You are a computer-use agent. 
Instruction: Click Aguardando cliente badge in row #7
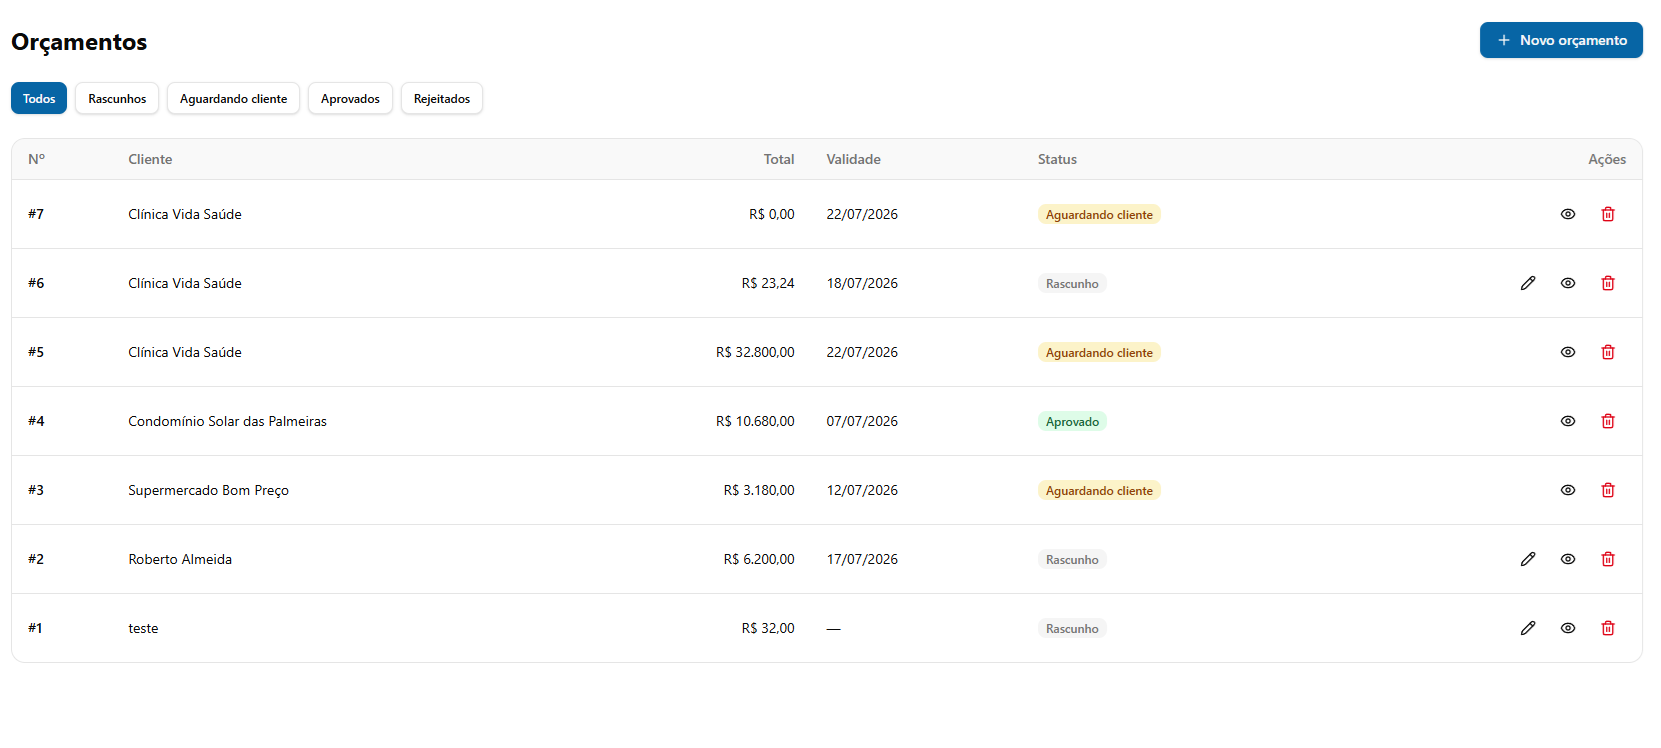pos(1099,214)
